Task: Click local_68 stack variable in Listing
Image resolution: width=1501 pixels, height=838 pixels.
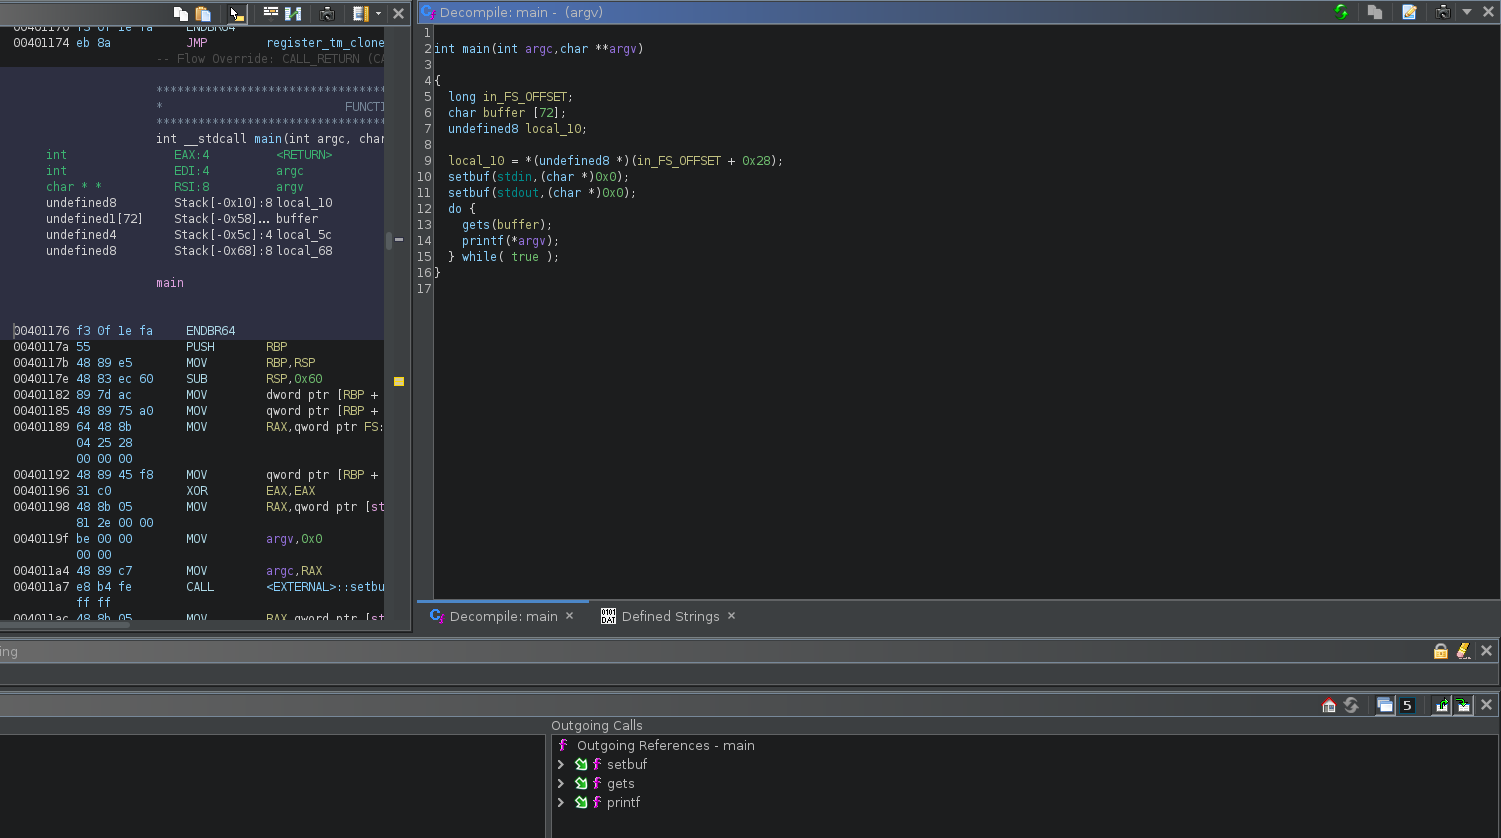Action: pyautogui.click(x=304, y=251)
